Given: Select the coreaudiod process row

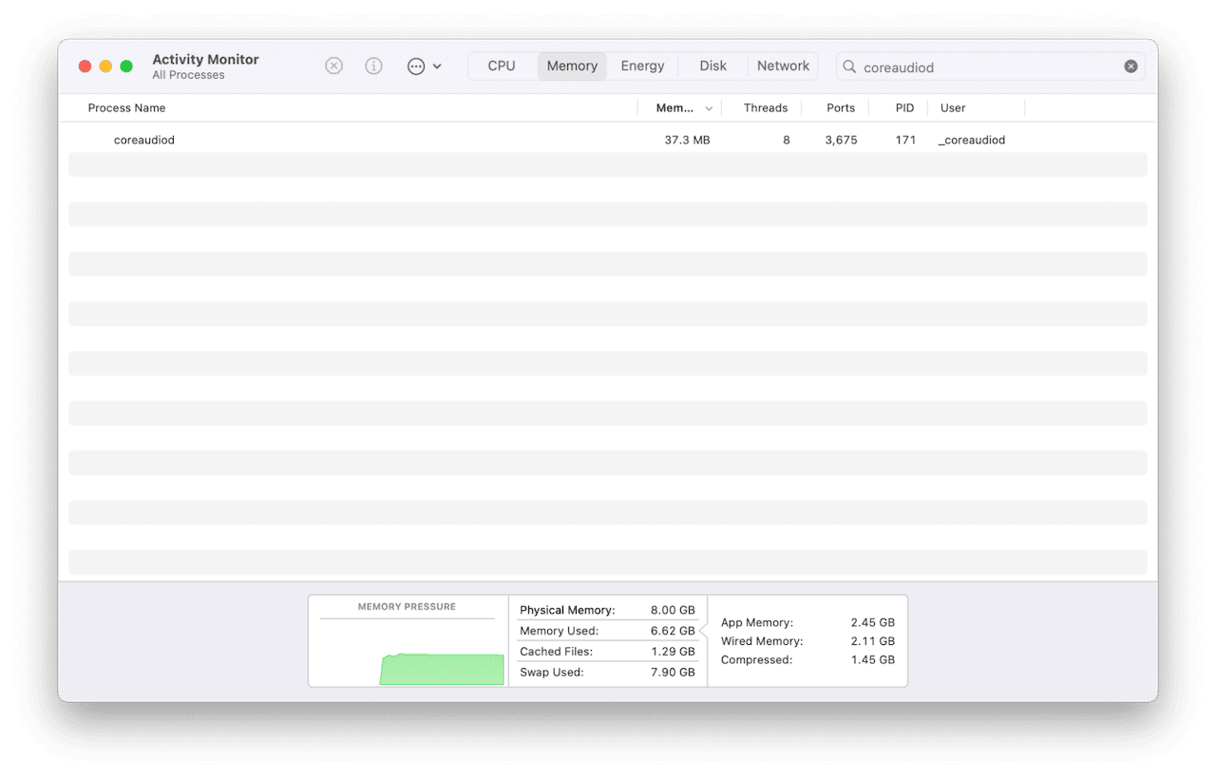Looking at the screenshot, I should tap(608, 140).
